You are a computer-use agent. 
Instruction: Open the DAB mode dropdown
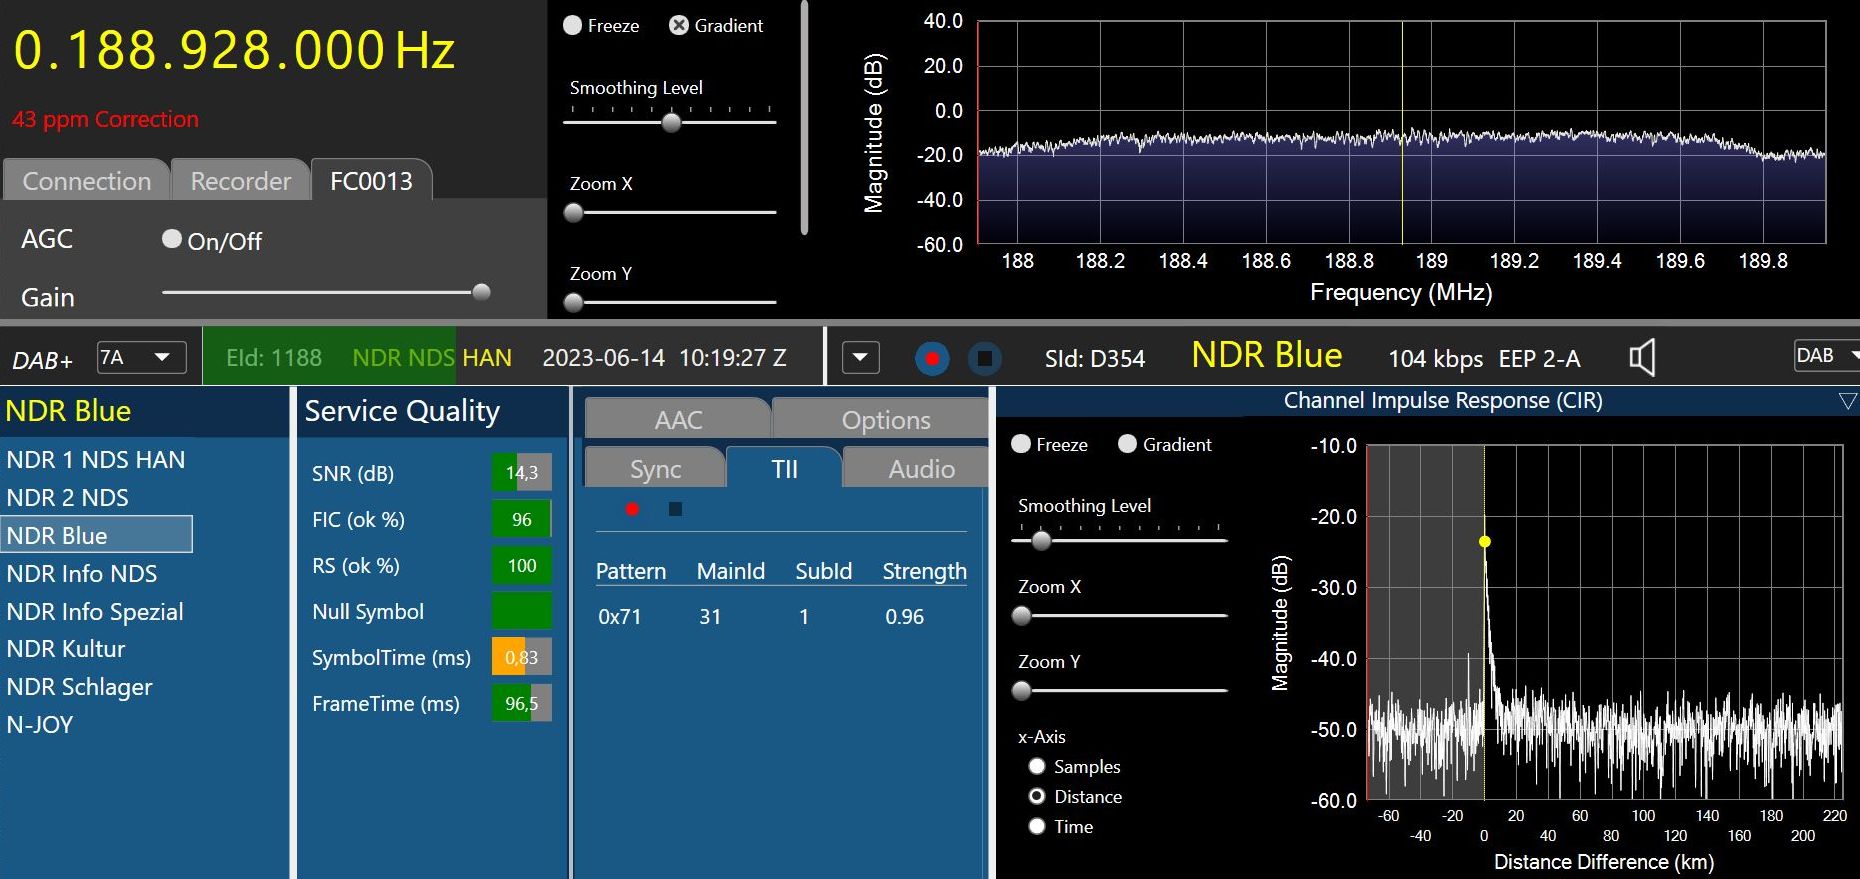click(x=1827, y=356)
